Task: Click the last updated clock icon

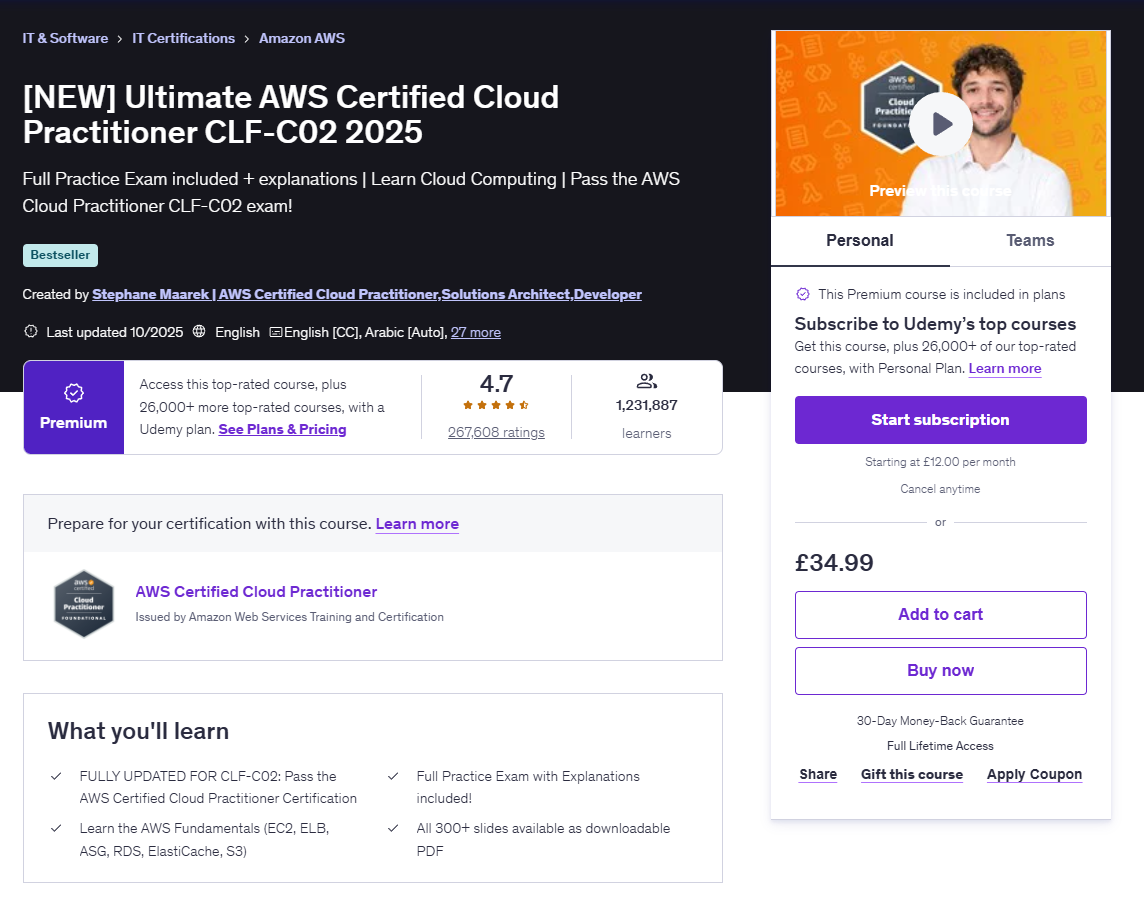Action: tap(31, 331)
